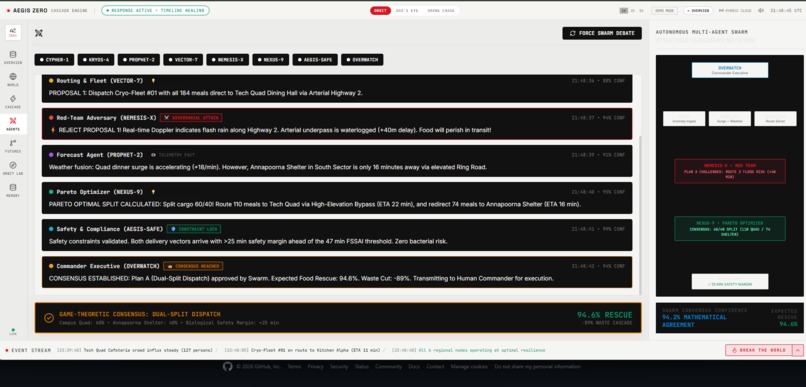Click the Break The World button
This screenshot has height=387, width=806.
759,350
